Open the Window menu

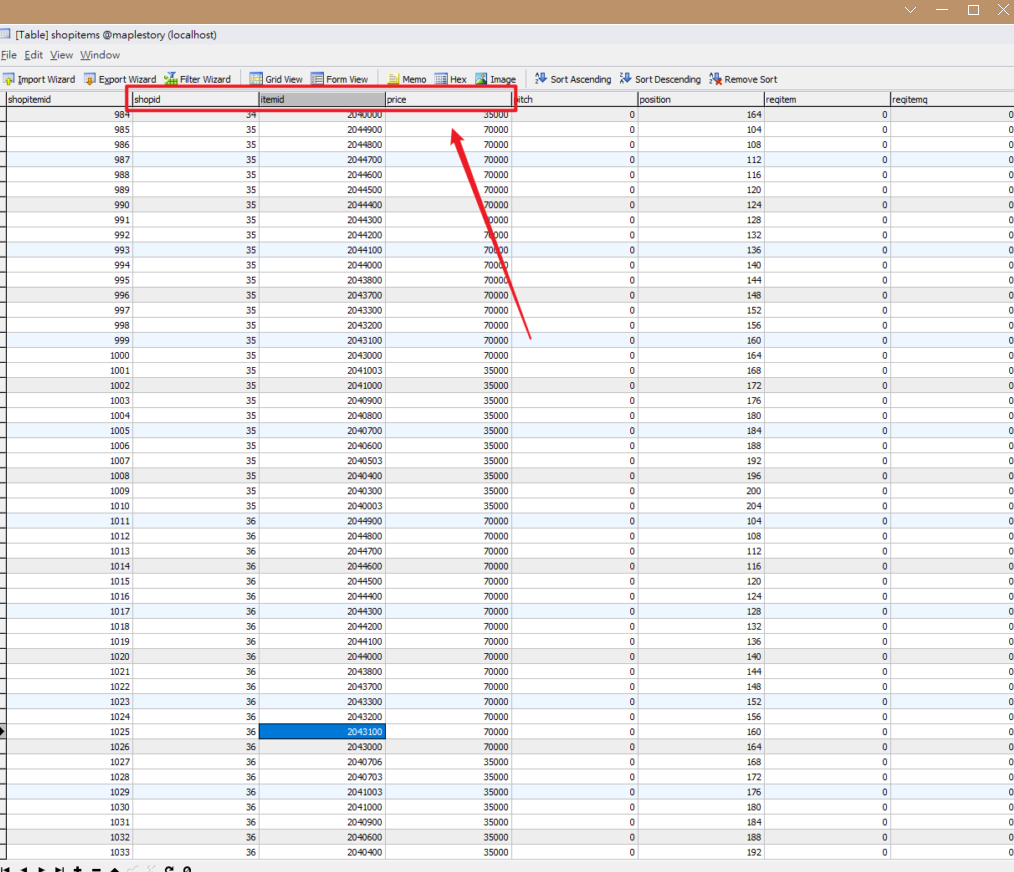[100, 55]
